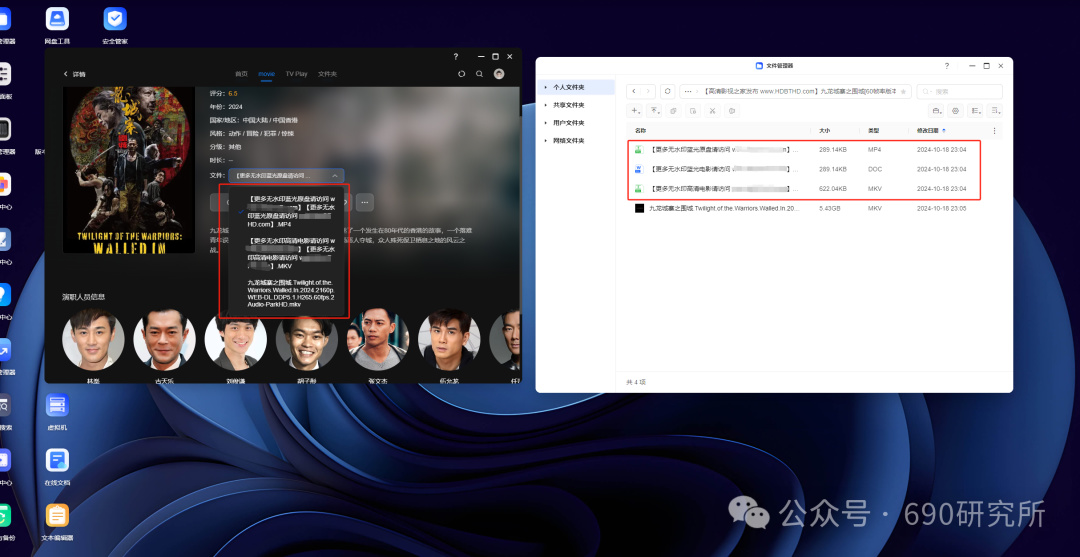Click the file manager forward navigation arrow
1080x557 pixels.
coord(648,92)
